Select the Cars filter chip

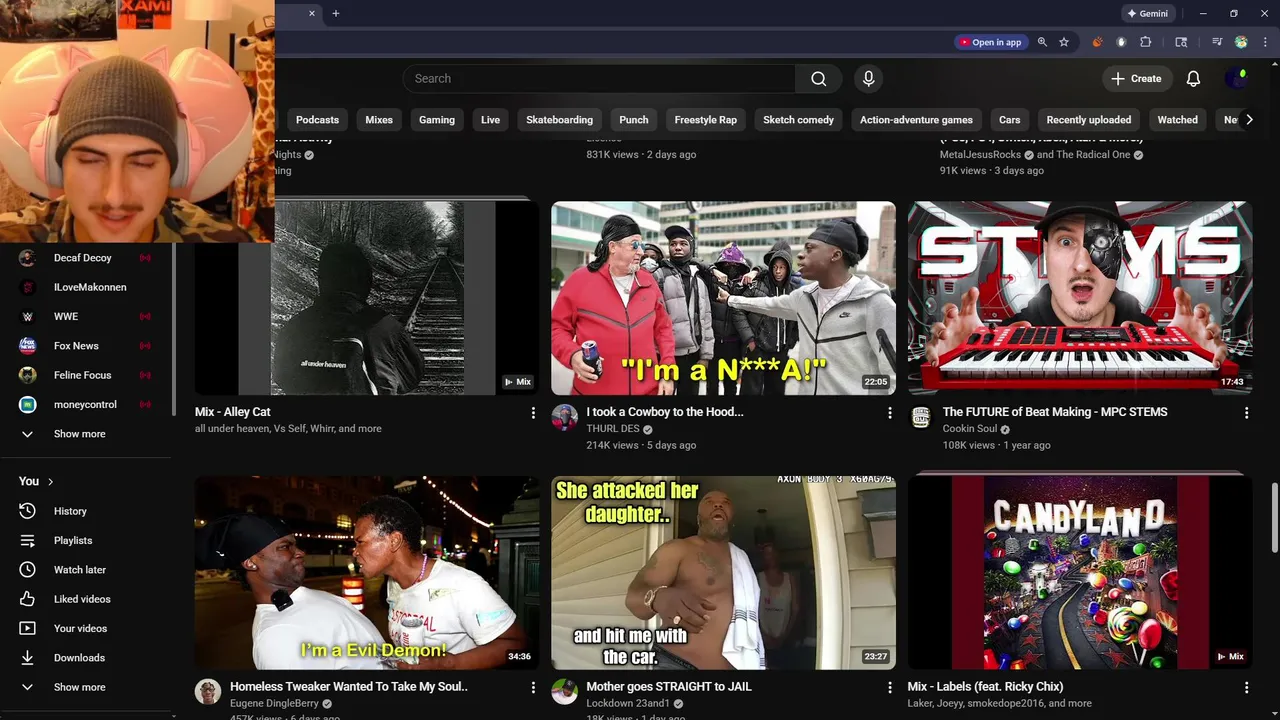(x=1010, y=120)
